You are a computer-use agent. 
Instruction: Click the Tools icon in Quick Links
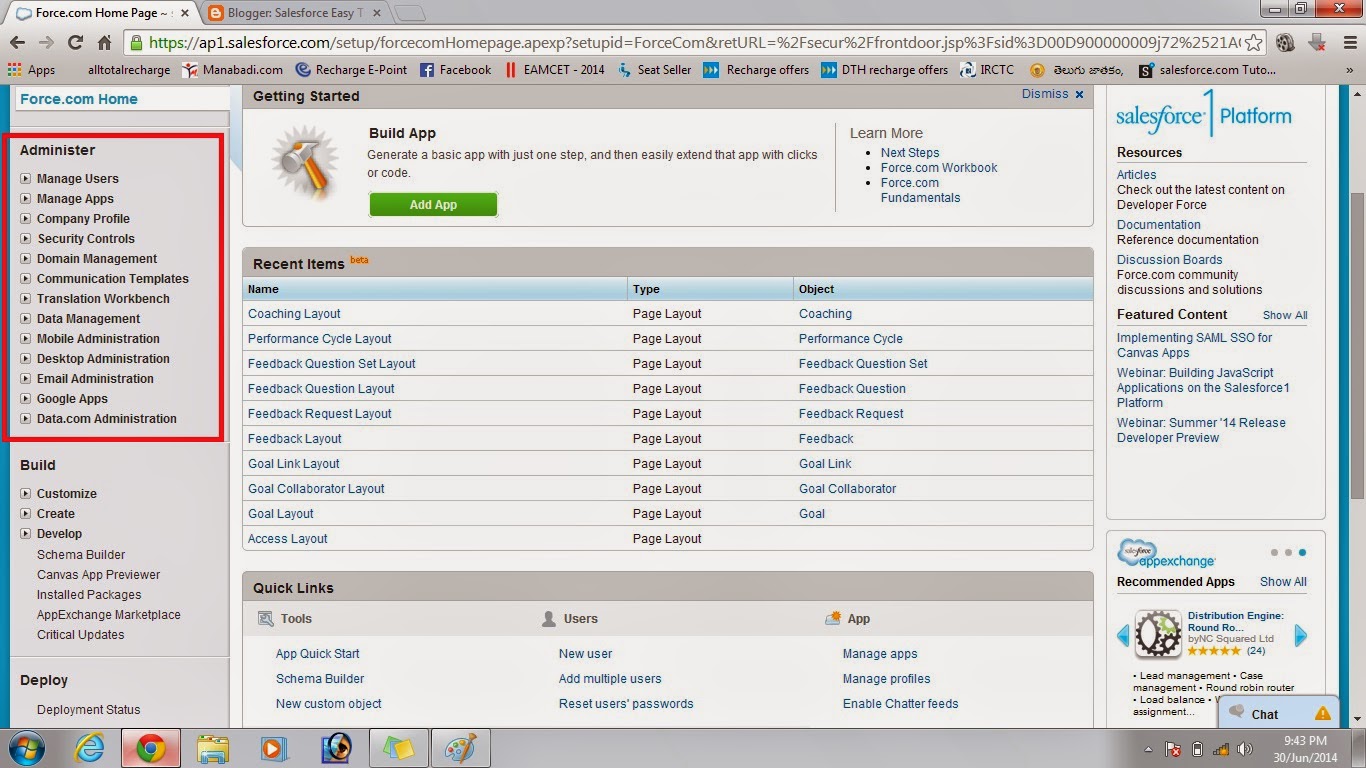[x=265, y=618]
